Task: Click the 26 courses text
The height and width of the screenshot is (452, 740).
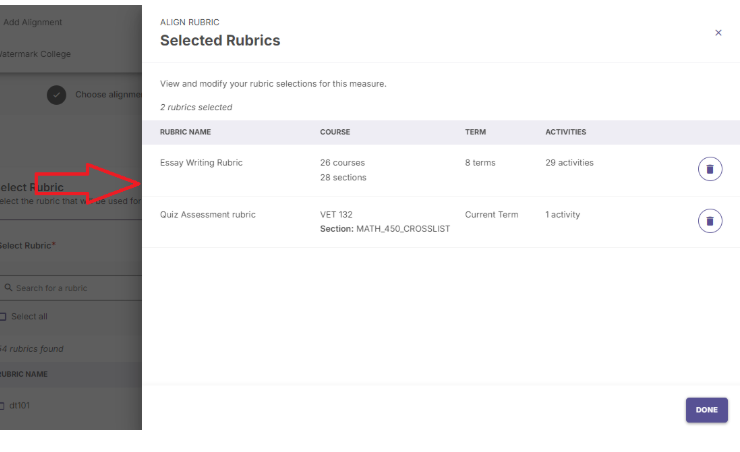Action: pos(342,163)
